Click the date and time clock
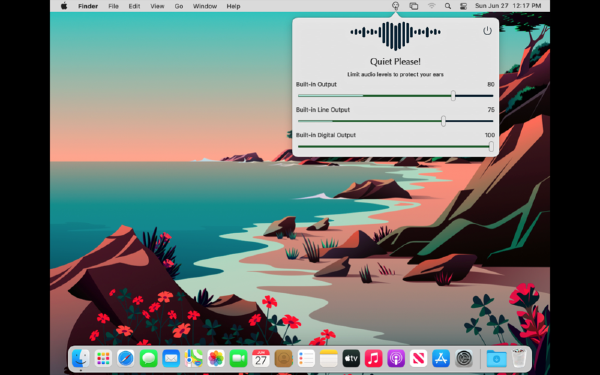 [x=508, y=6]
